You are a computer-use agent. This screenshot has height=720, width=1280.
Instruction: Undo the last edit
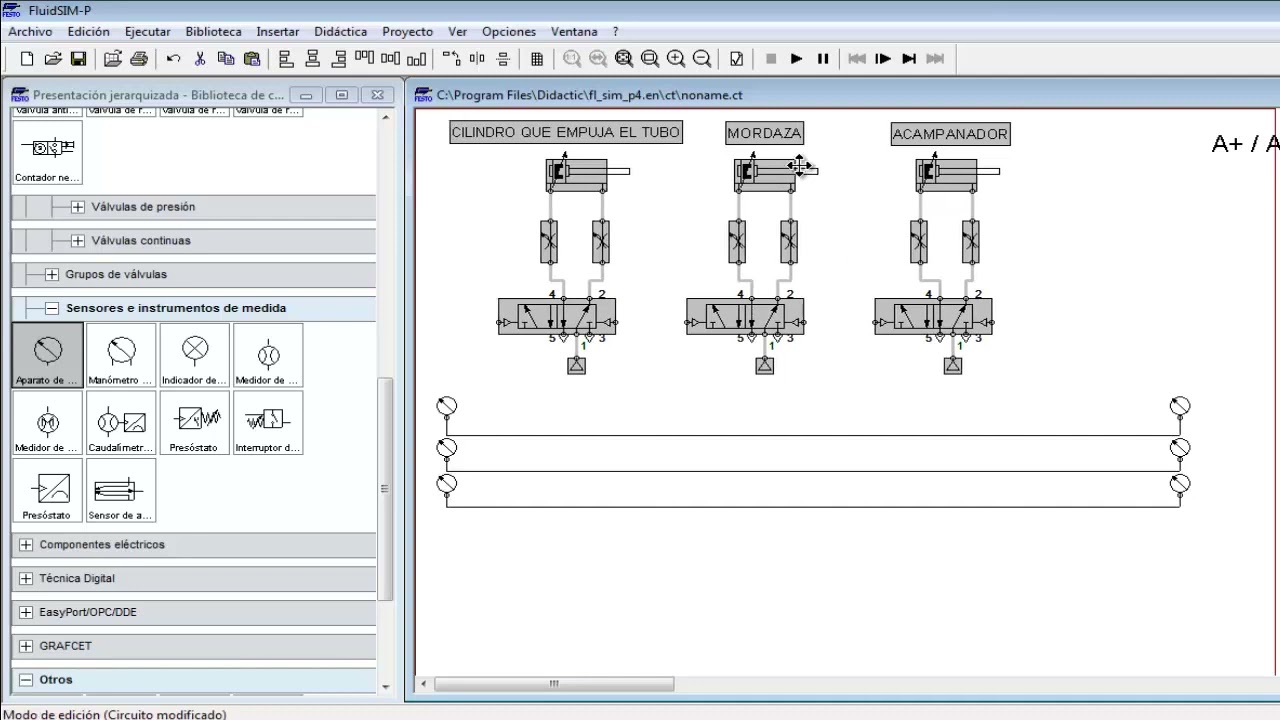174,59
